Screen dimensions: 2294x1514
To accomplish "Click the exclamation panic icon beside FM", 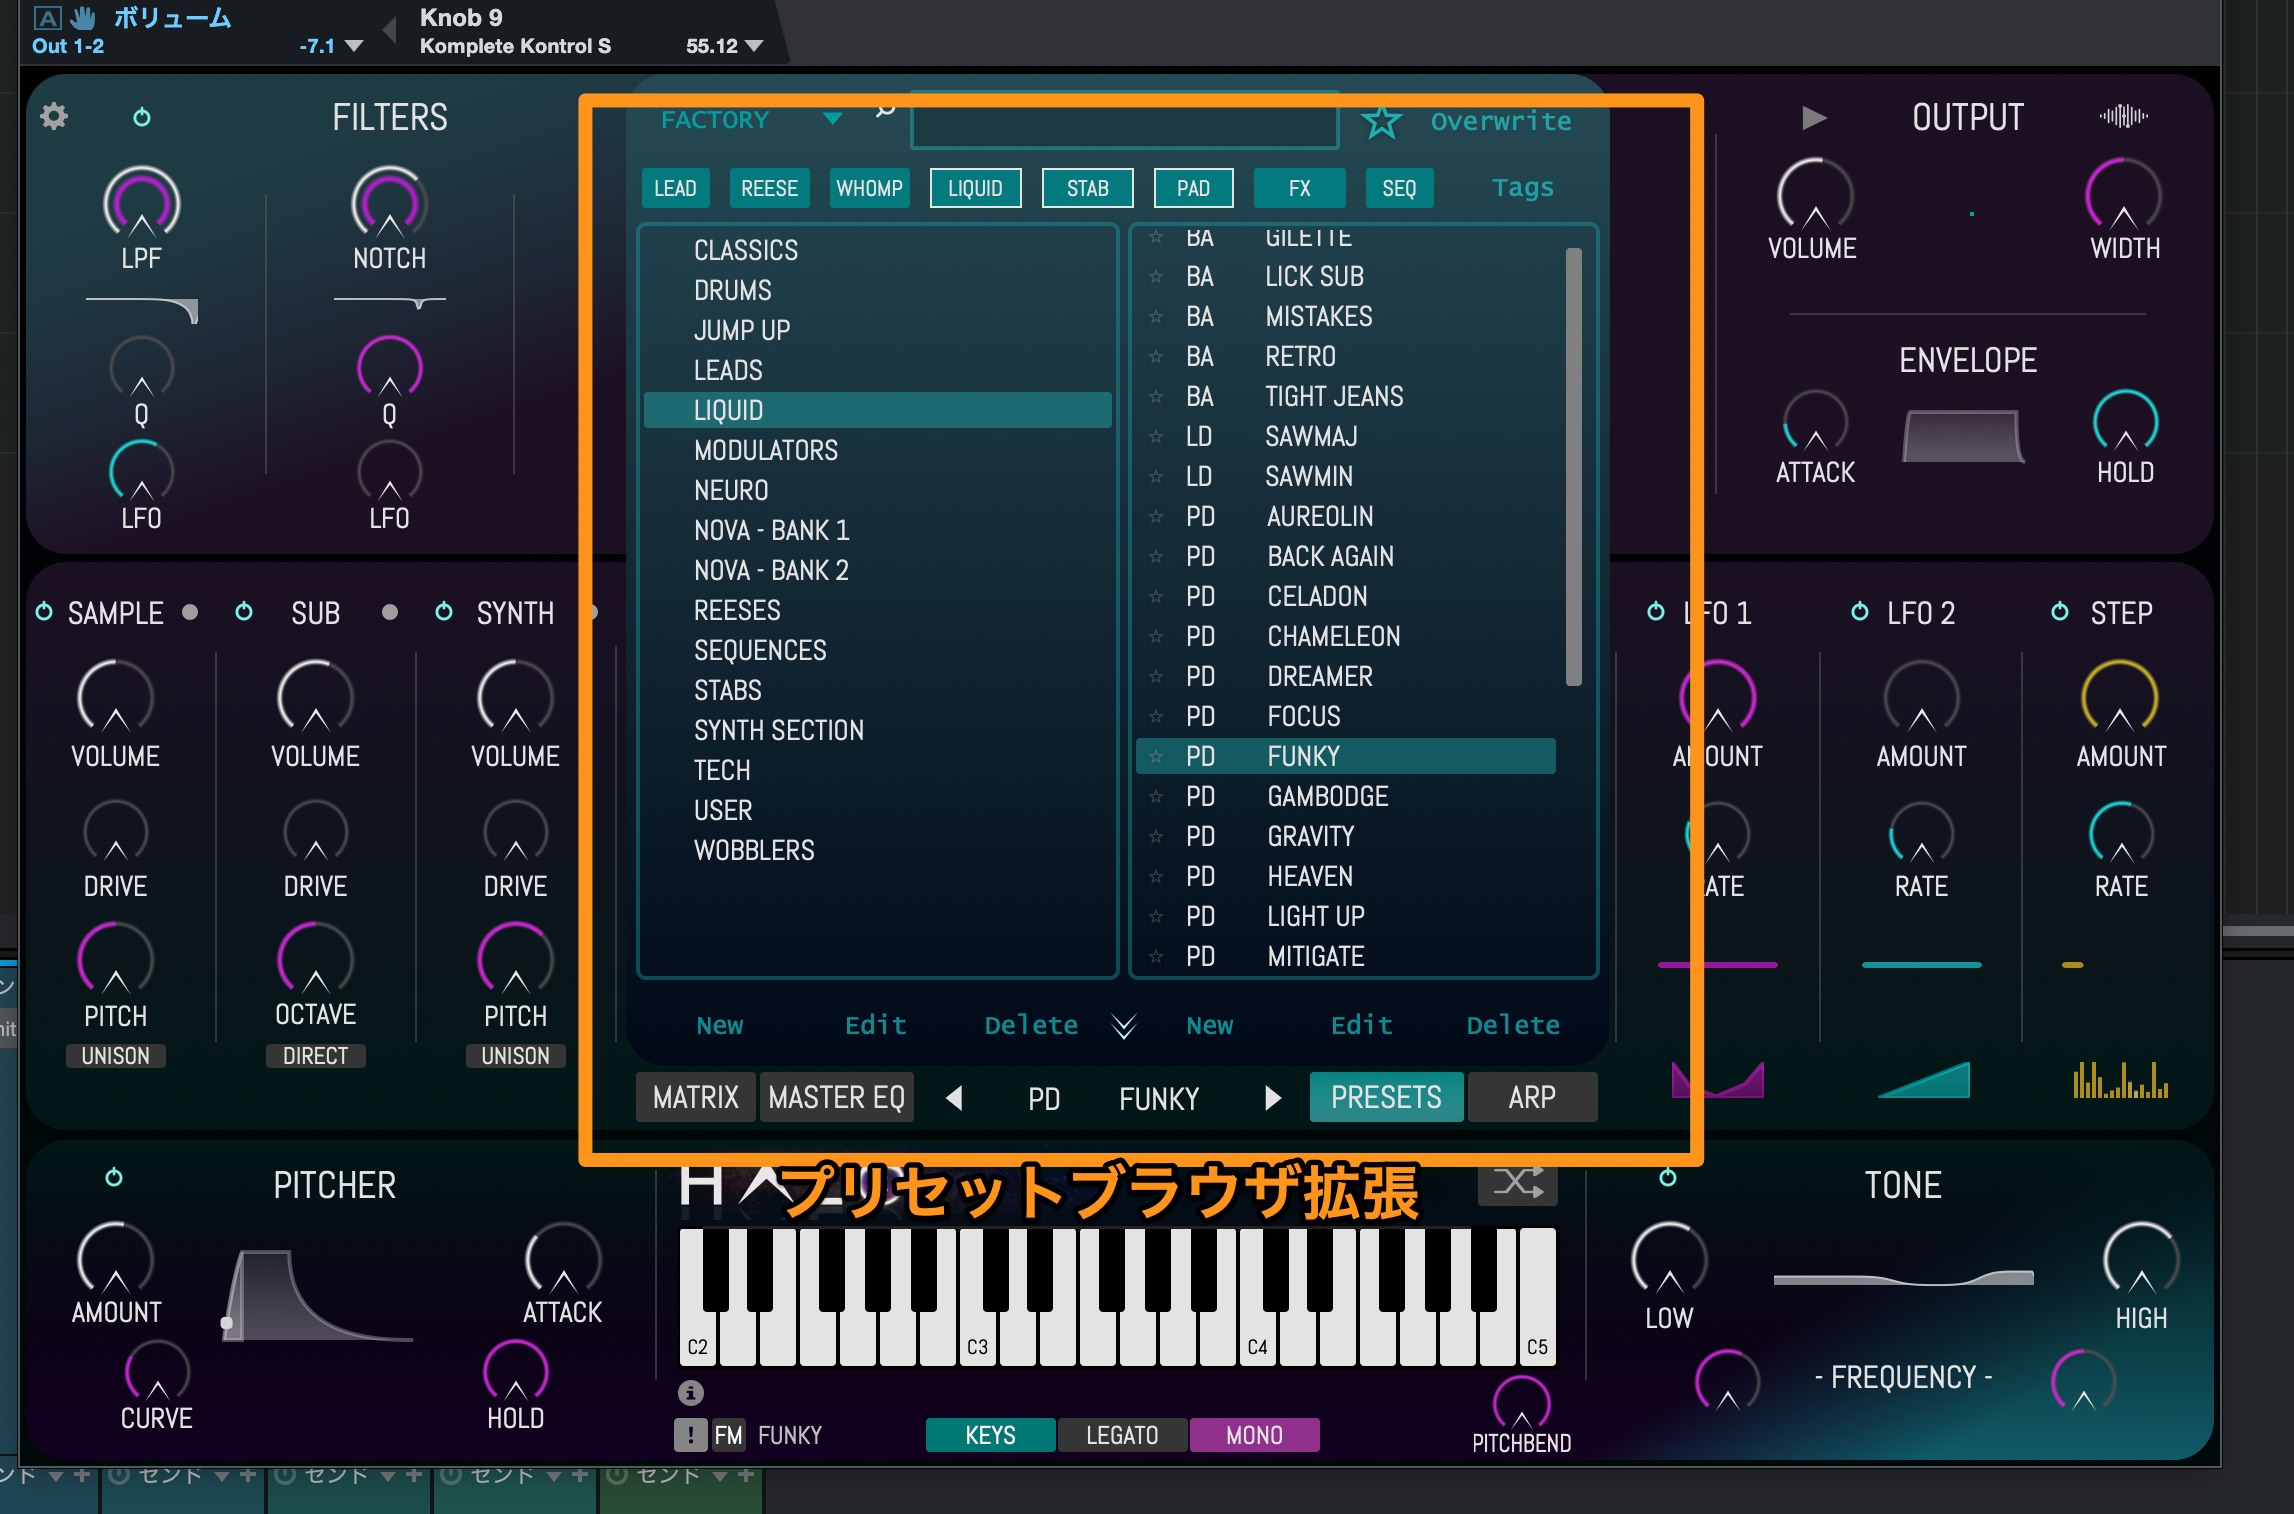I will [x=690, y=1435].
